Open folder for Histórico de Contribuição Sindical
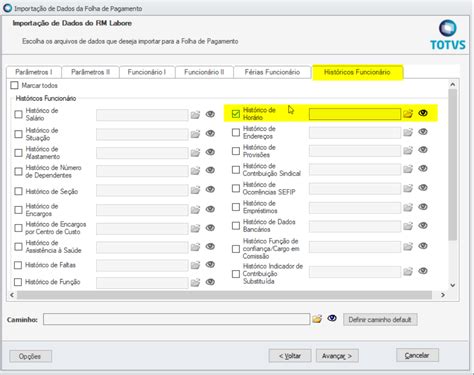Image resolution: width=474 pixels, height=375 pixels. pos(408,169)
